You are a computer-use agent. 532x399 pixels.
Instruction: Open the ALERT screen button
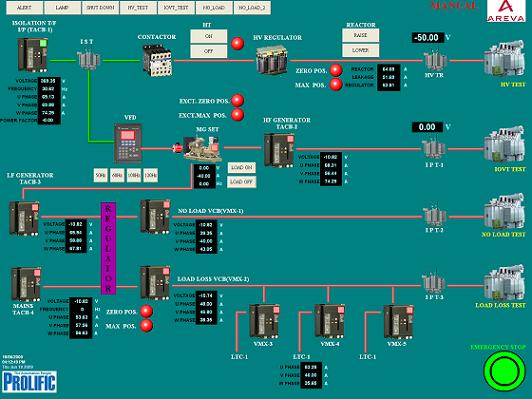24,8
